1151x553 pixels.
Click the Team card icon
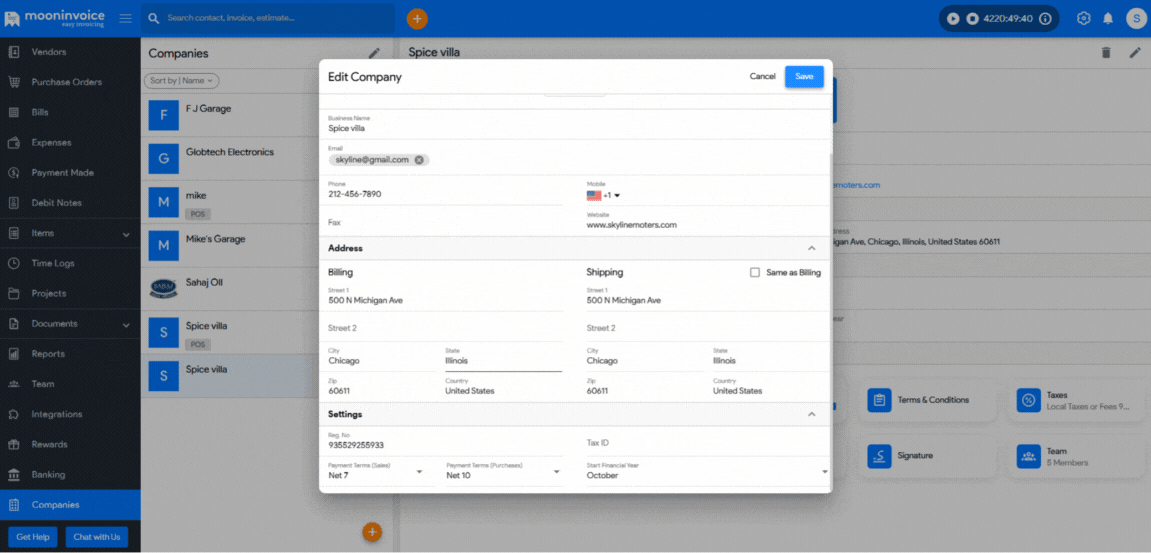click(x=1028, y=456)
